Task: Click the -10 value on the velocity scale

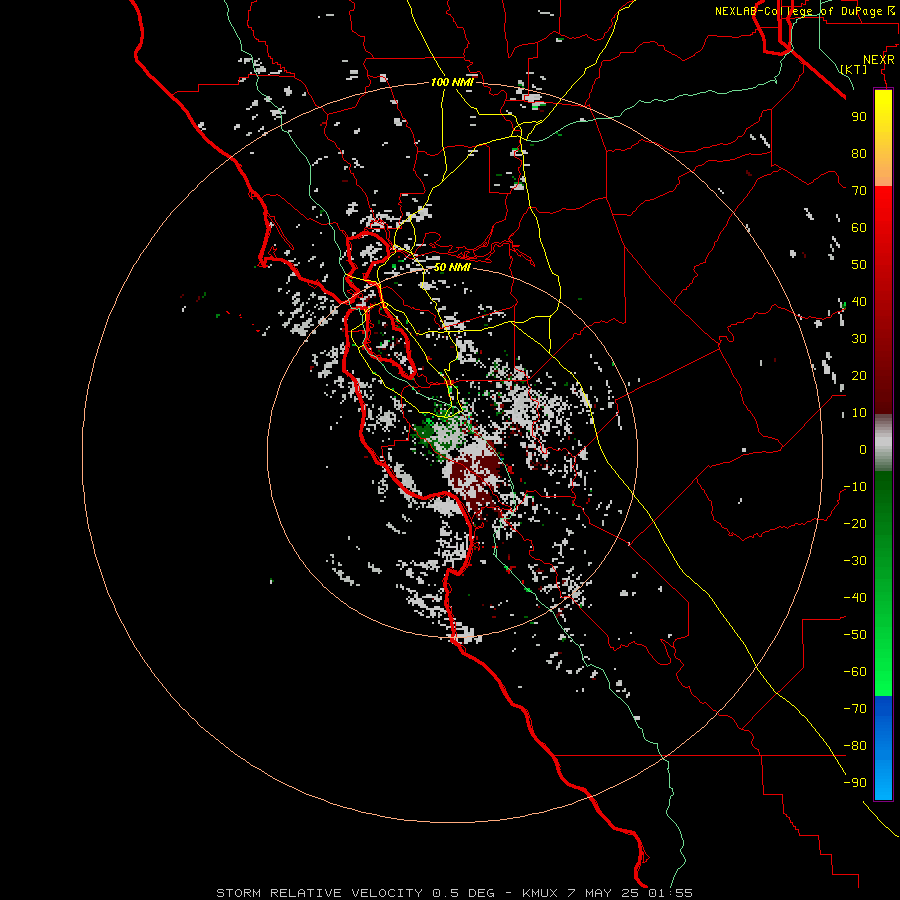Action: [855, 487]
